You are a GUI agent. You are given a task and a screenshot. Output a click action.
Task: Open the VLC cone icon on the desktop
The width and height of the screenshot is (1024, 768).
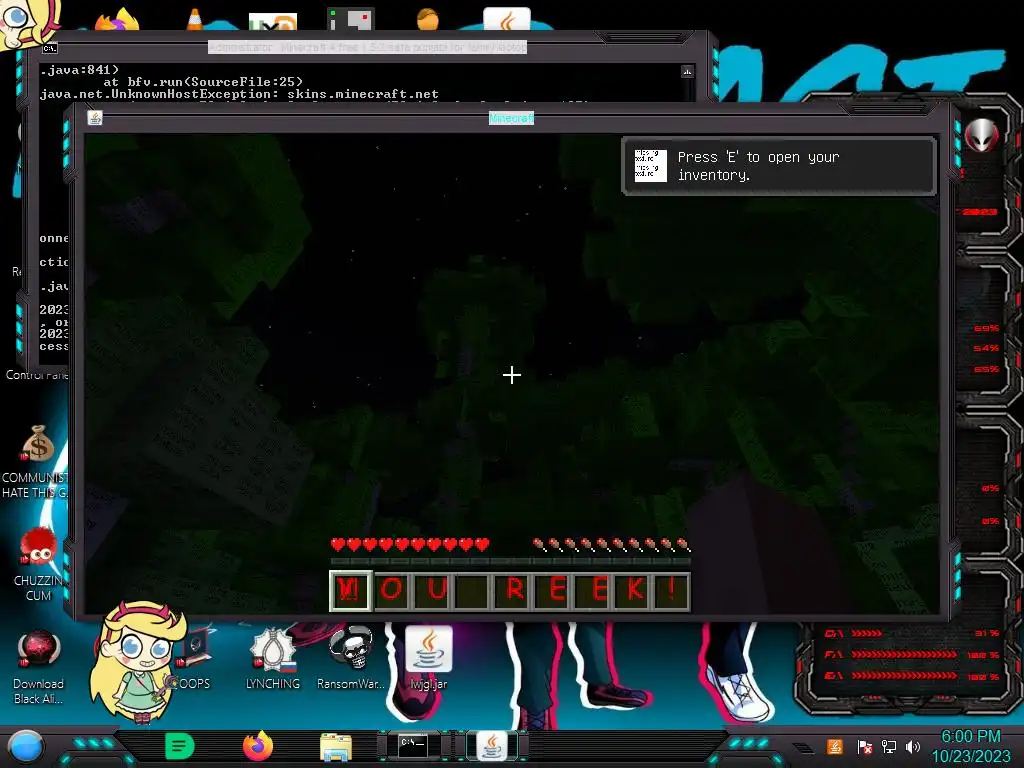pyautogui.click(x=195, y=20)
